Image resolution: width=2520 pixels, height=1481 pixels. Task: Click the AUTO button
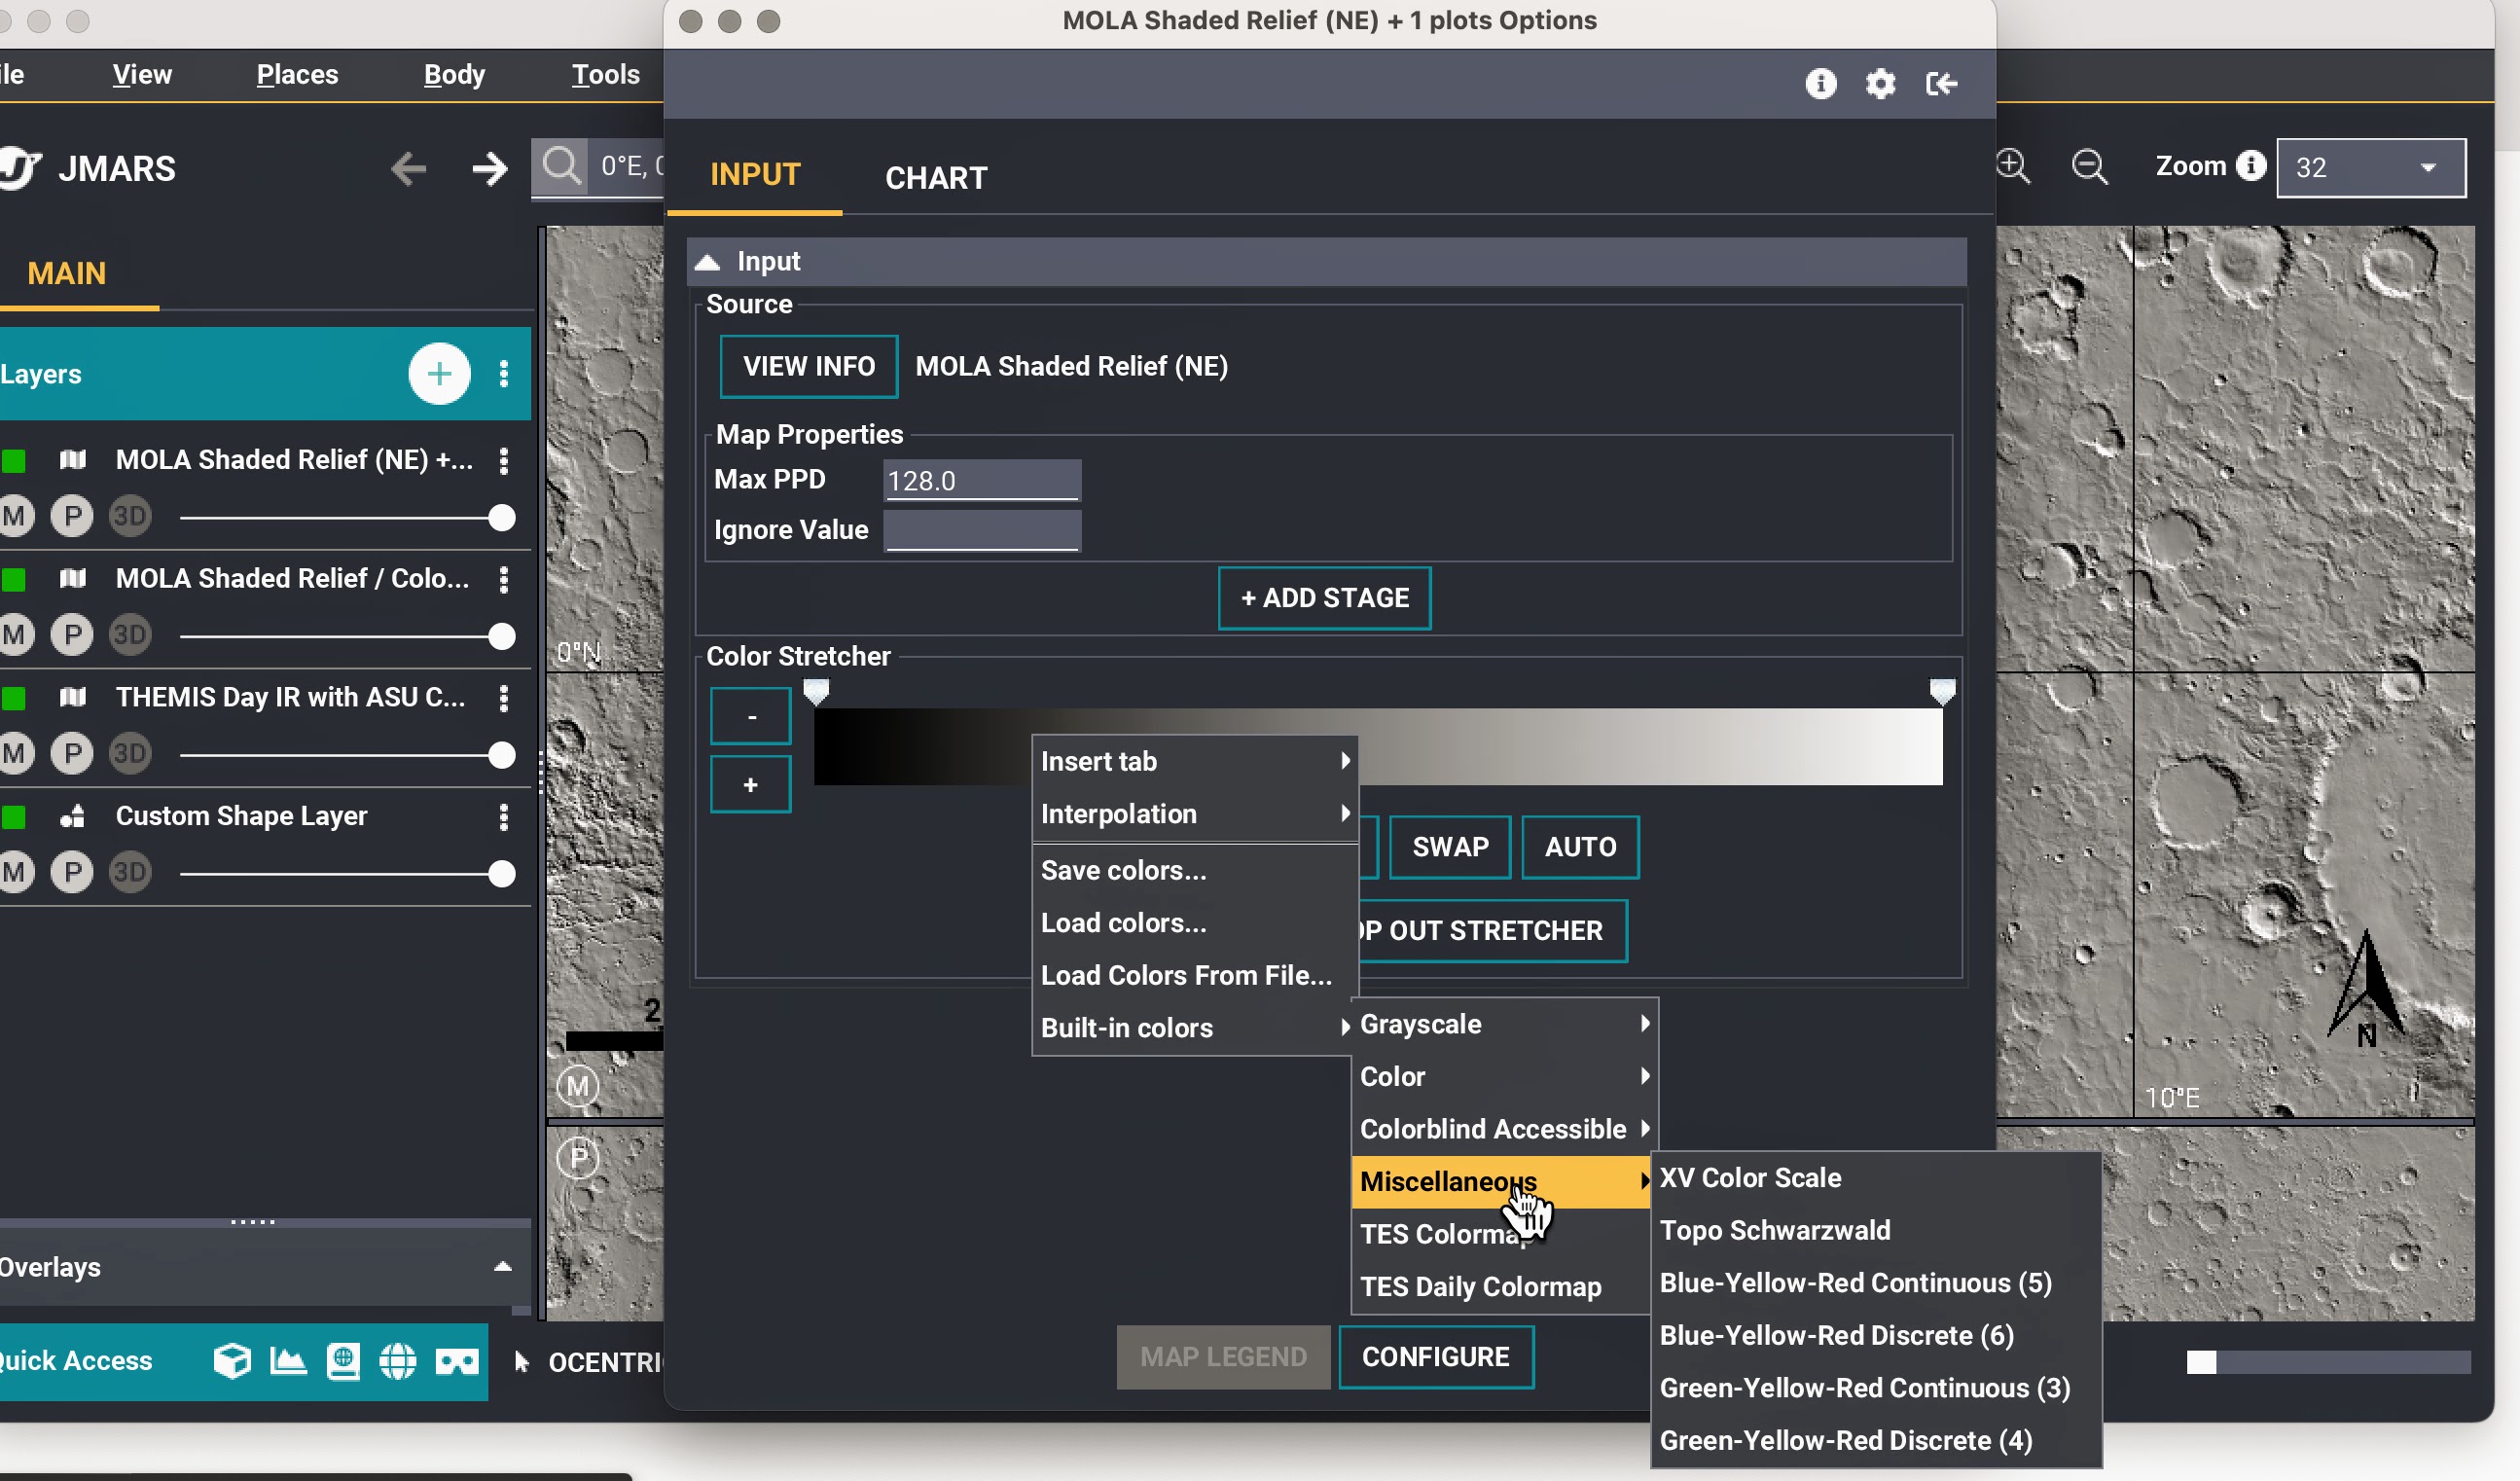pyautogui.click(x=1580, y=847)
